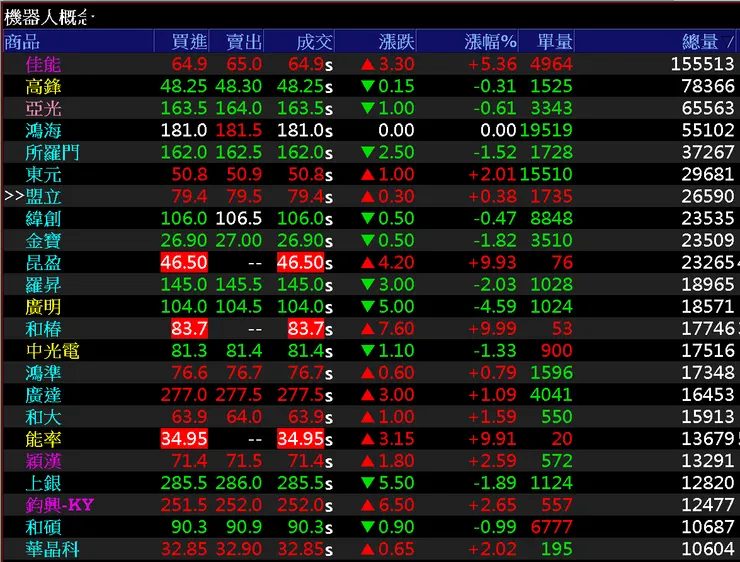The width and height of the screenshot is (740, 562).
Task: Click the highlighted 46.50 bid price of 昆盈
Action: coord(184,262)
